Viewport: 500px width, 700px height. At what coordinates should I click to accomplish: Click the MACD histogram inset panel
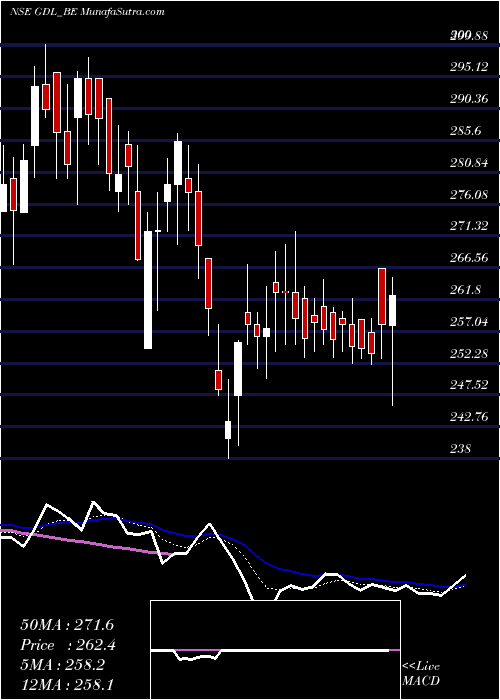click(275, 650)
